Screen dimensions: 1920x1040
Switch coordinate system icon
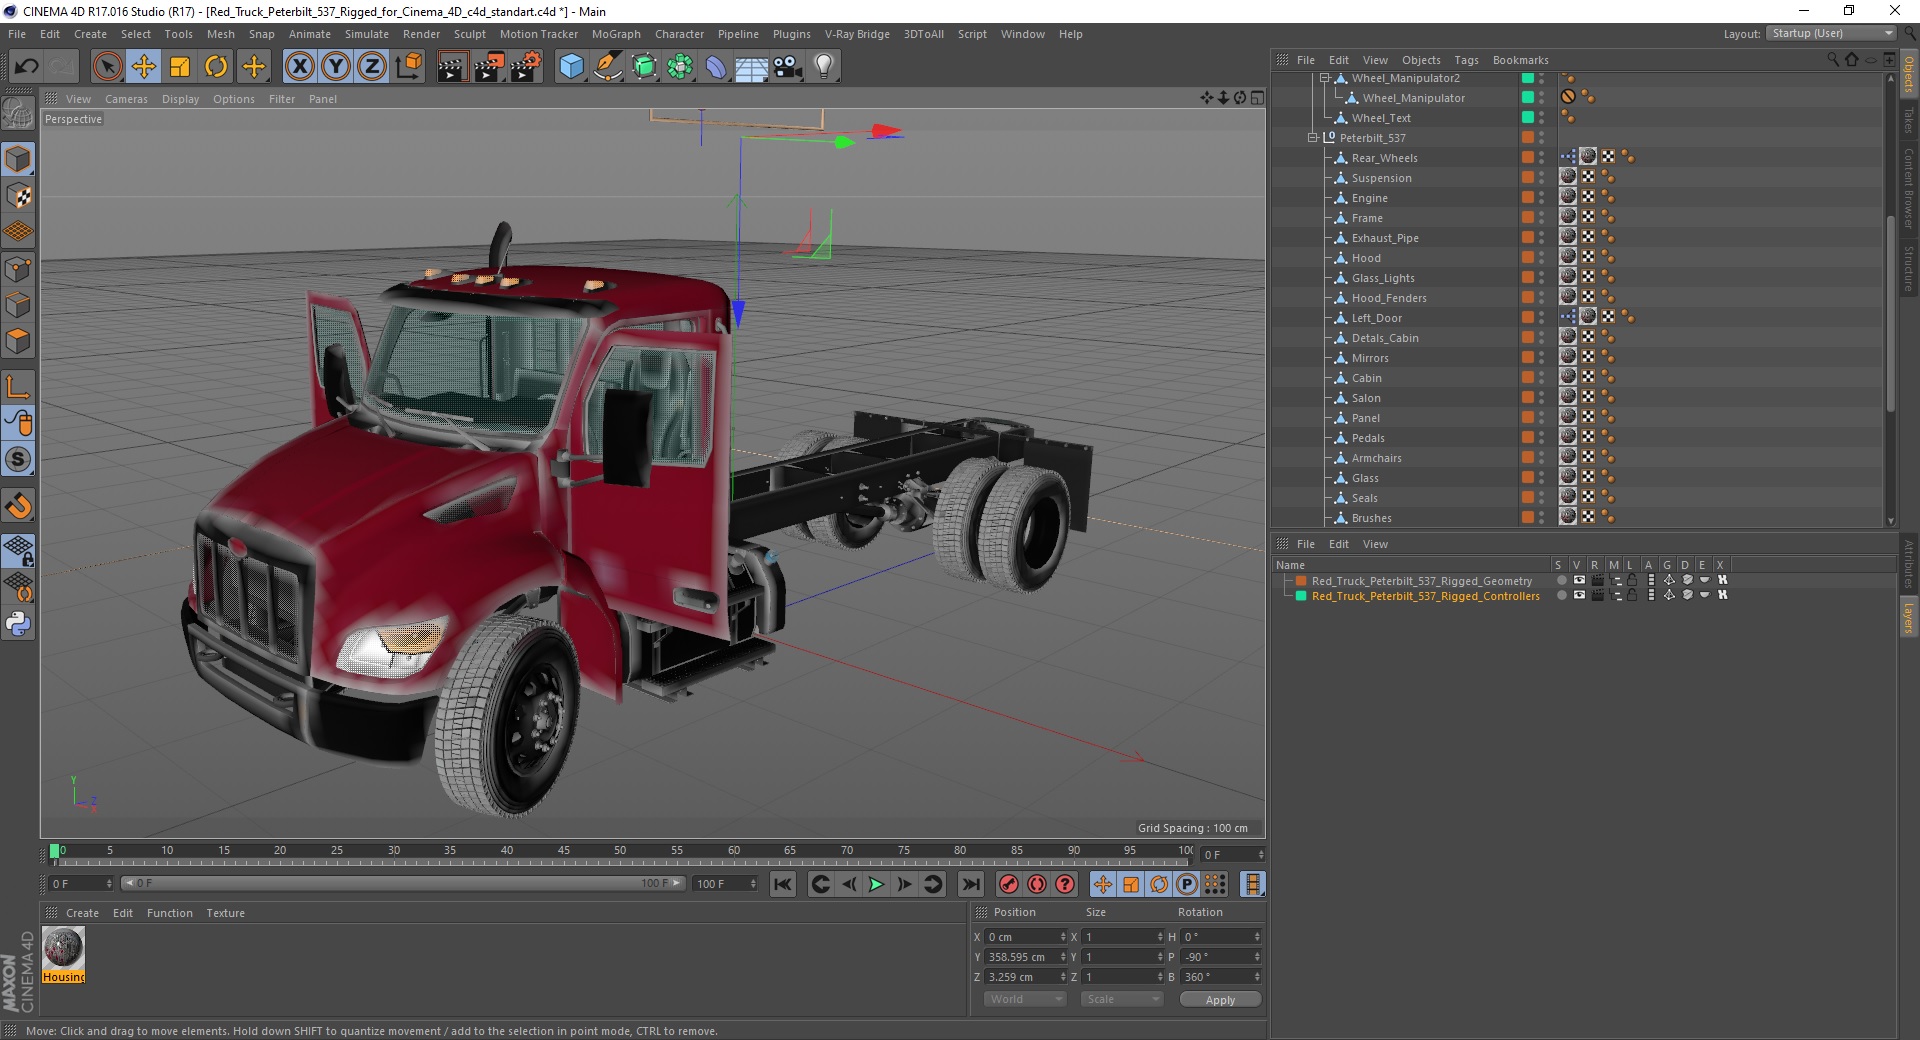[x=409, y=67]
